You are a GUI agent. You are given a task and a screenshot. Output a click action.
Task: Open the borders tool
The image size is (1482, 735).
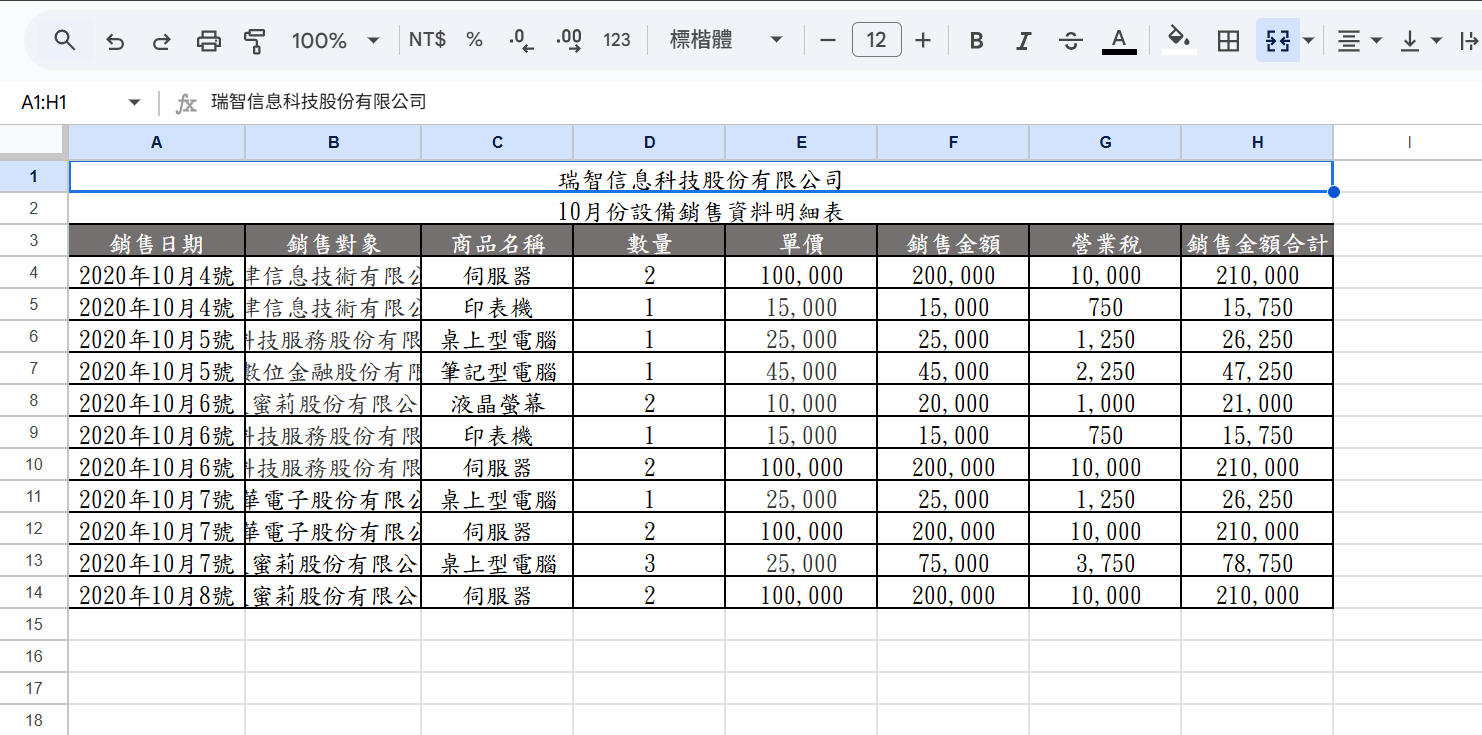[x=1228, y=41]
